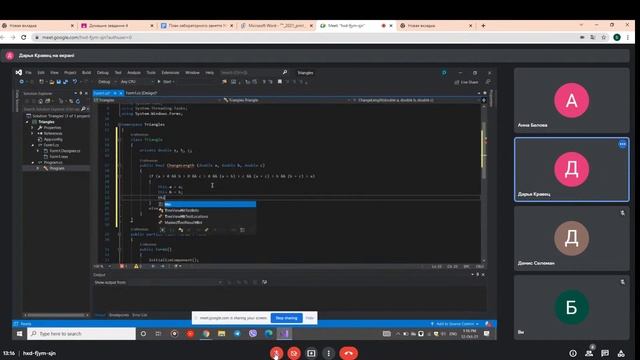This screenshot has width=640, height=360.
Task: Click the Б avatar participant tile
Action: [x=571, y=307]
